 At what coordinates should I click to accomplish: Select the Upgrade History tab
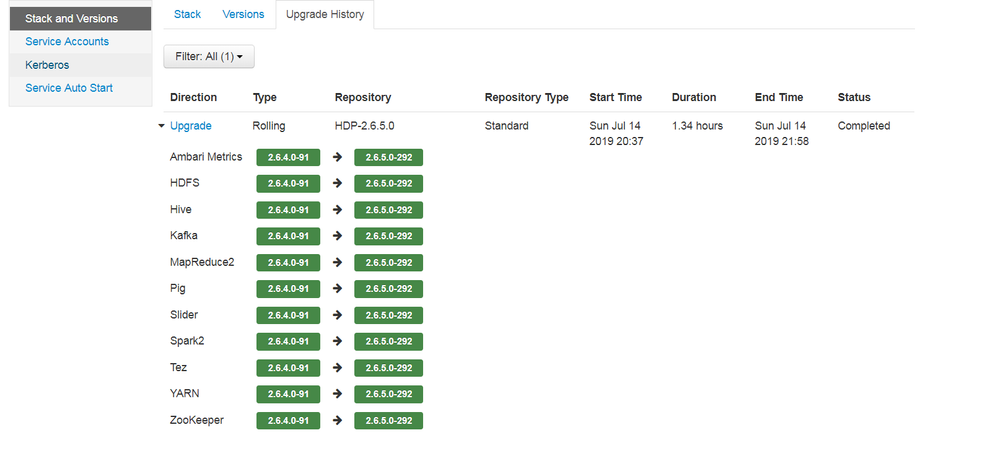pyautogui.click(x=325, y=14)
